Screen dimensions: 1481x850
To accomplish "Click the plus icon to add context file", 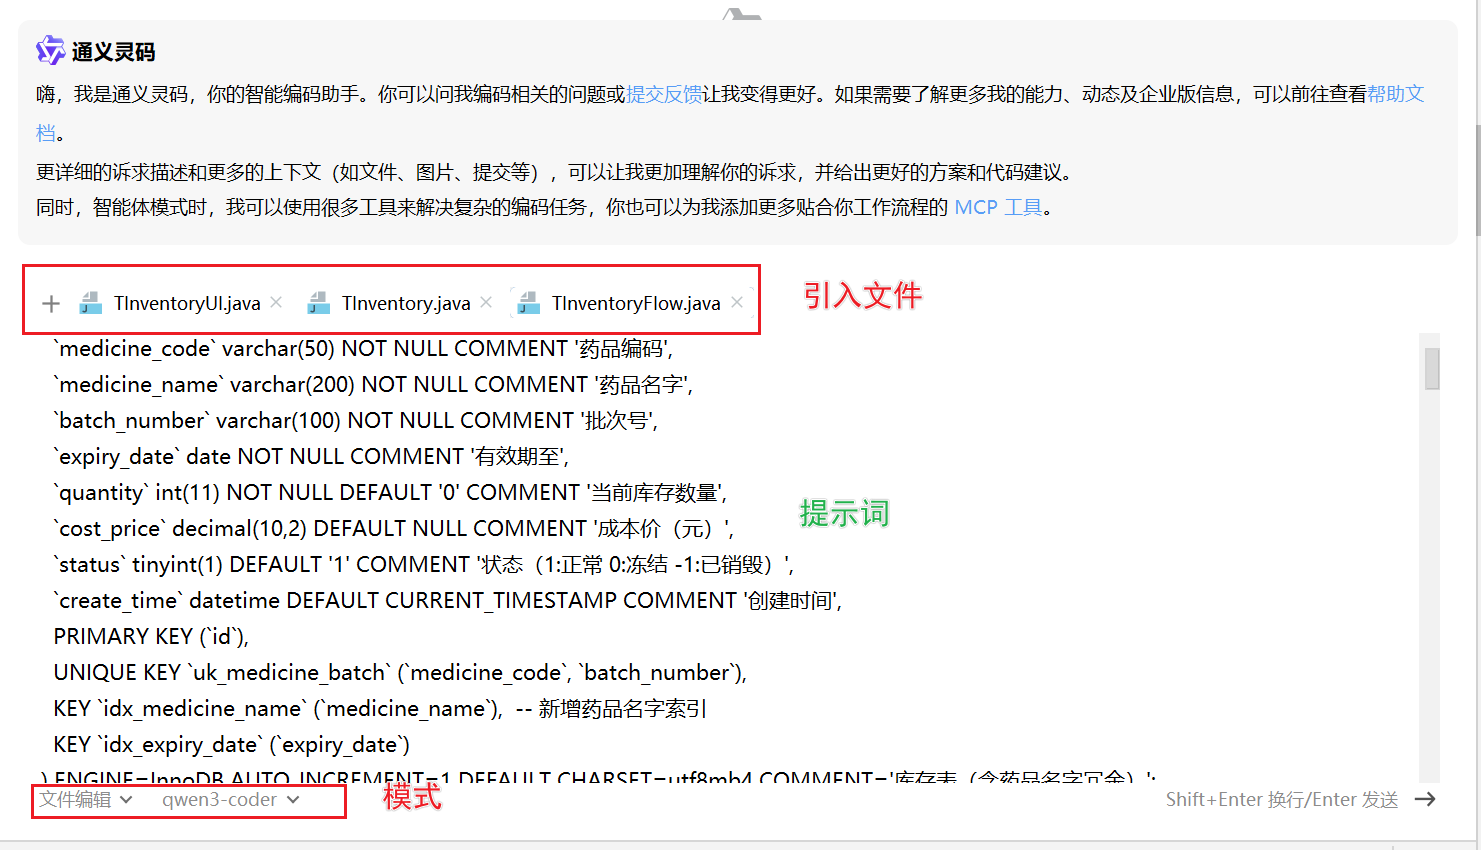I will coord(51,303).
